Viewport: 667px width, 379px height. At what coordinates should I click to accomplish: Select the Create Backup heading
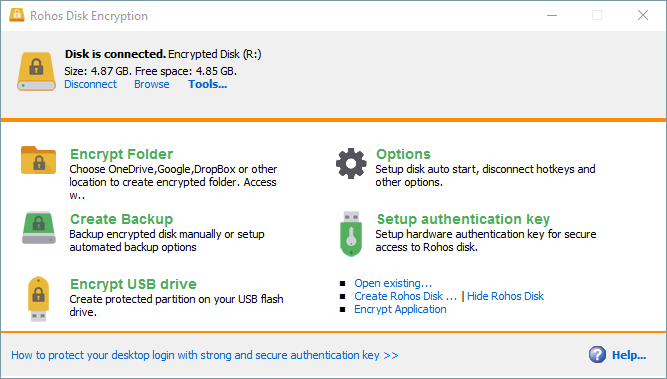121,219
